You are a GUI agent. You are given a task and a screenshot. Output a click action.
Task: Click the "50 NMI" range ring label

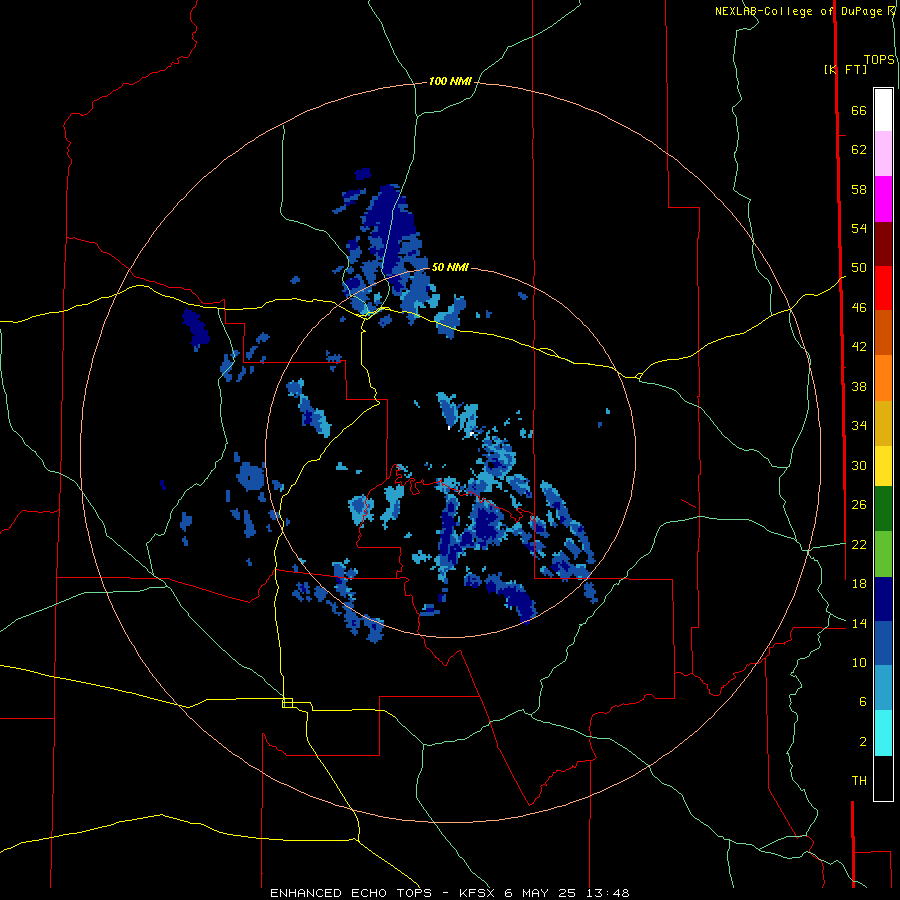pos(450,267)
